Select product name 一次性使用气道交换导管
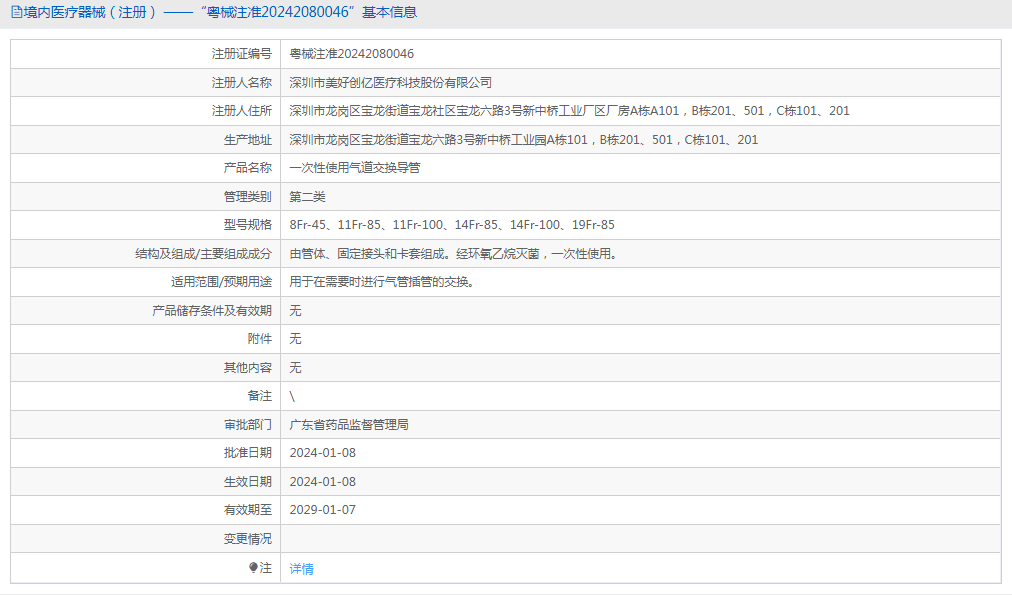The height and width of the screenshot is (595, 1012). point(355,168)
